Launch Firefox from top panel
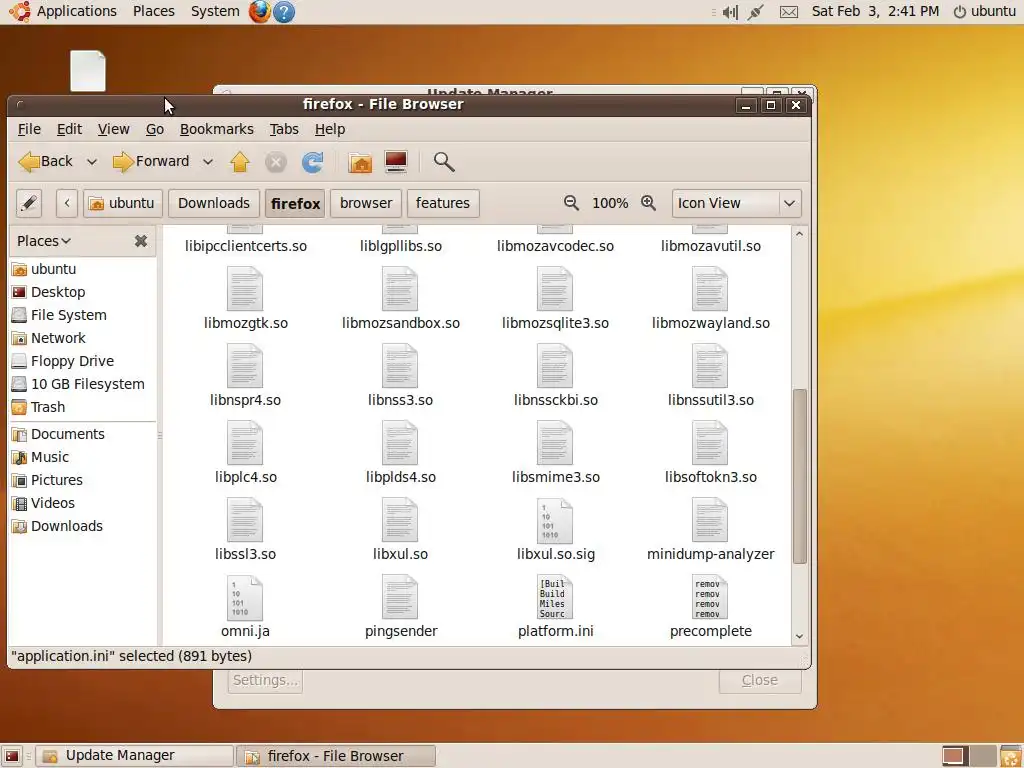Screen dimensions: 1024x768 click(259, 11)
